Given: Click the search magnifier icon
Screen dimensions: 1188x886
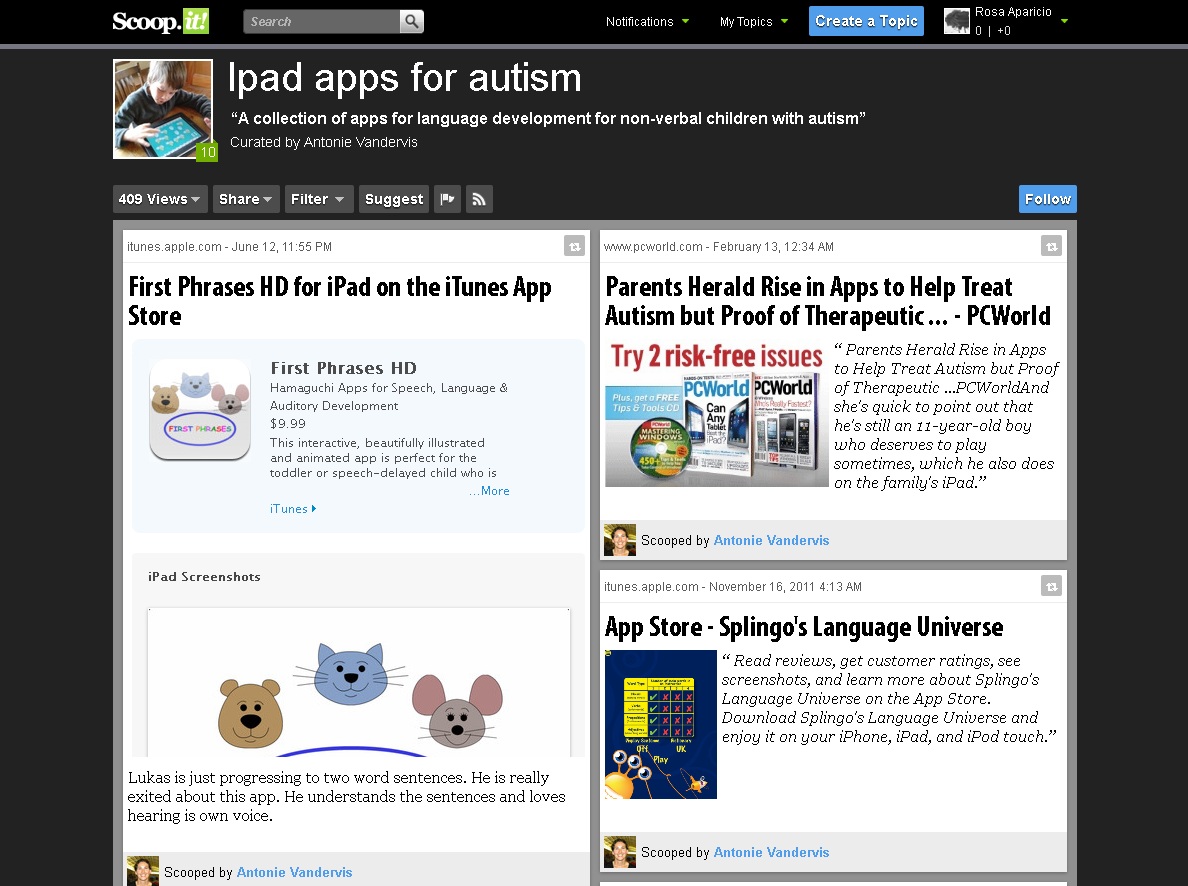Looking at the screenshot, I should point(411,20).
